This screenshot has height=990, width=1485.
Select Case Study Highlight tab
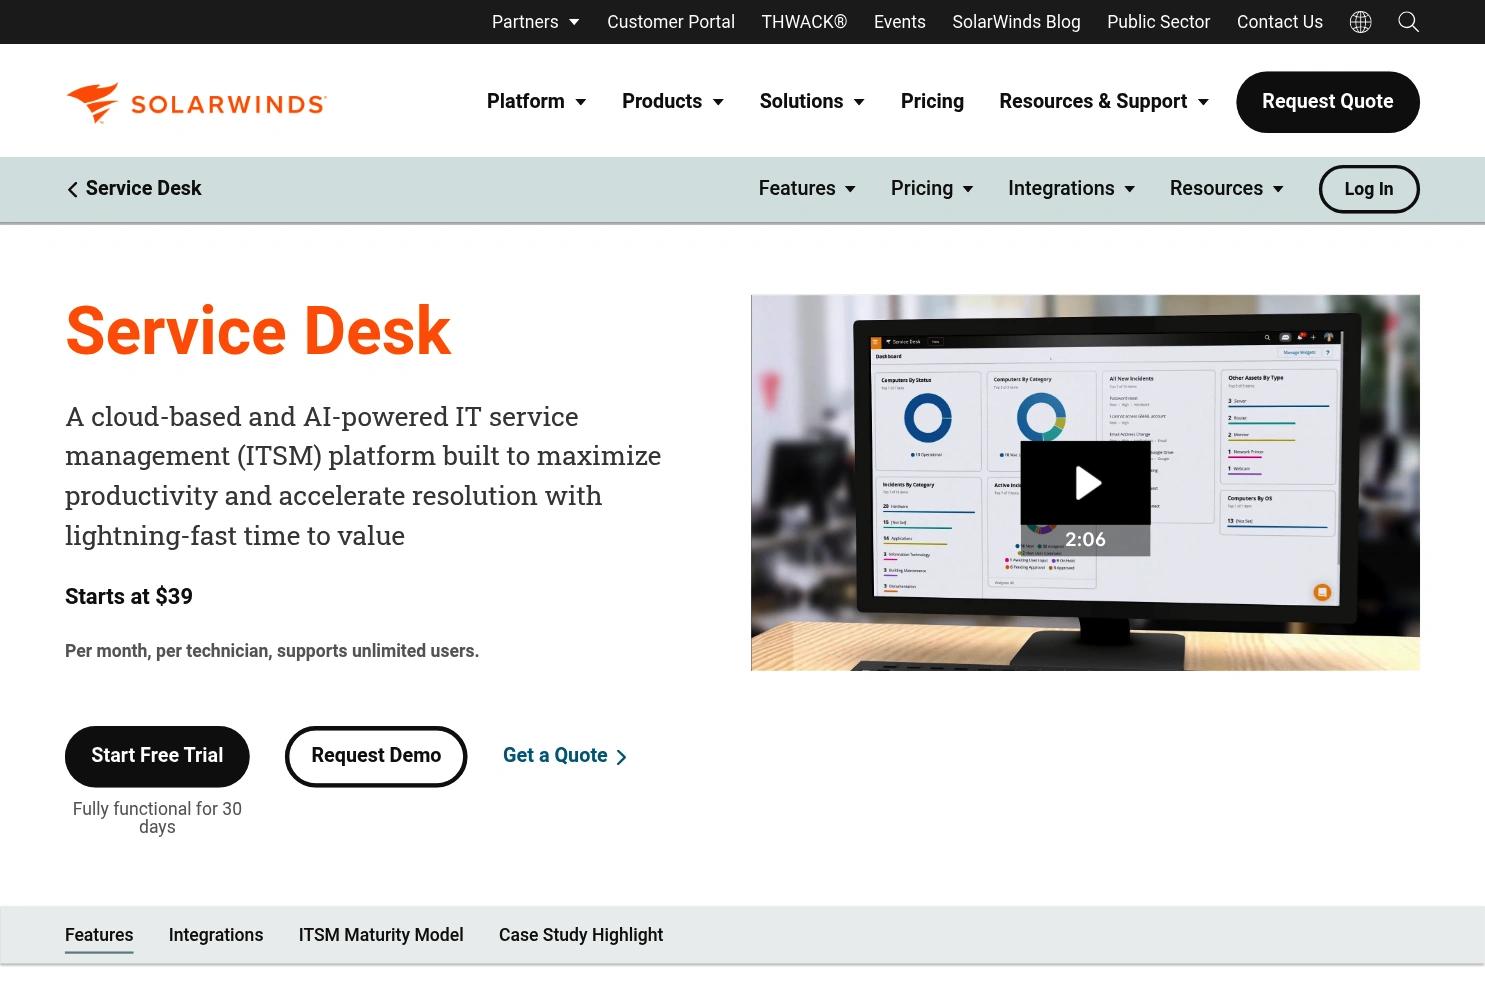point(581,935)
